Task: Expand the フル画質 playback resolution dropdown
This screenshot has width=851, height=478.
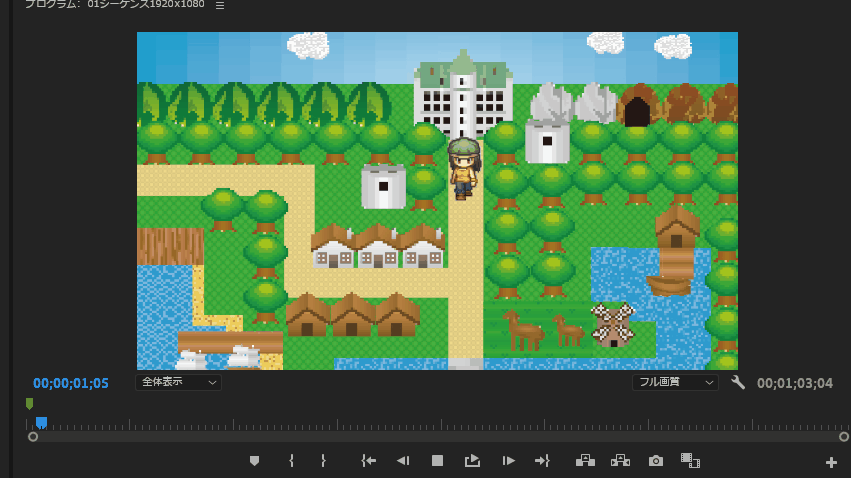Action: pos(675,382)
